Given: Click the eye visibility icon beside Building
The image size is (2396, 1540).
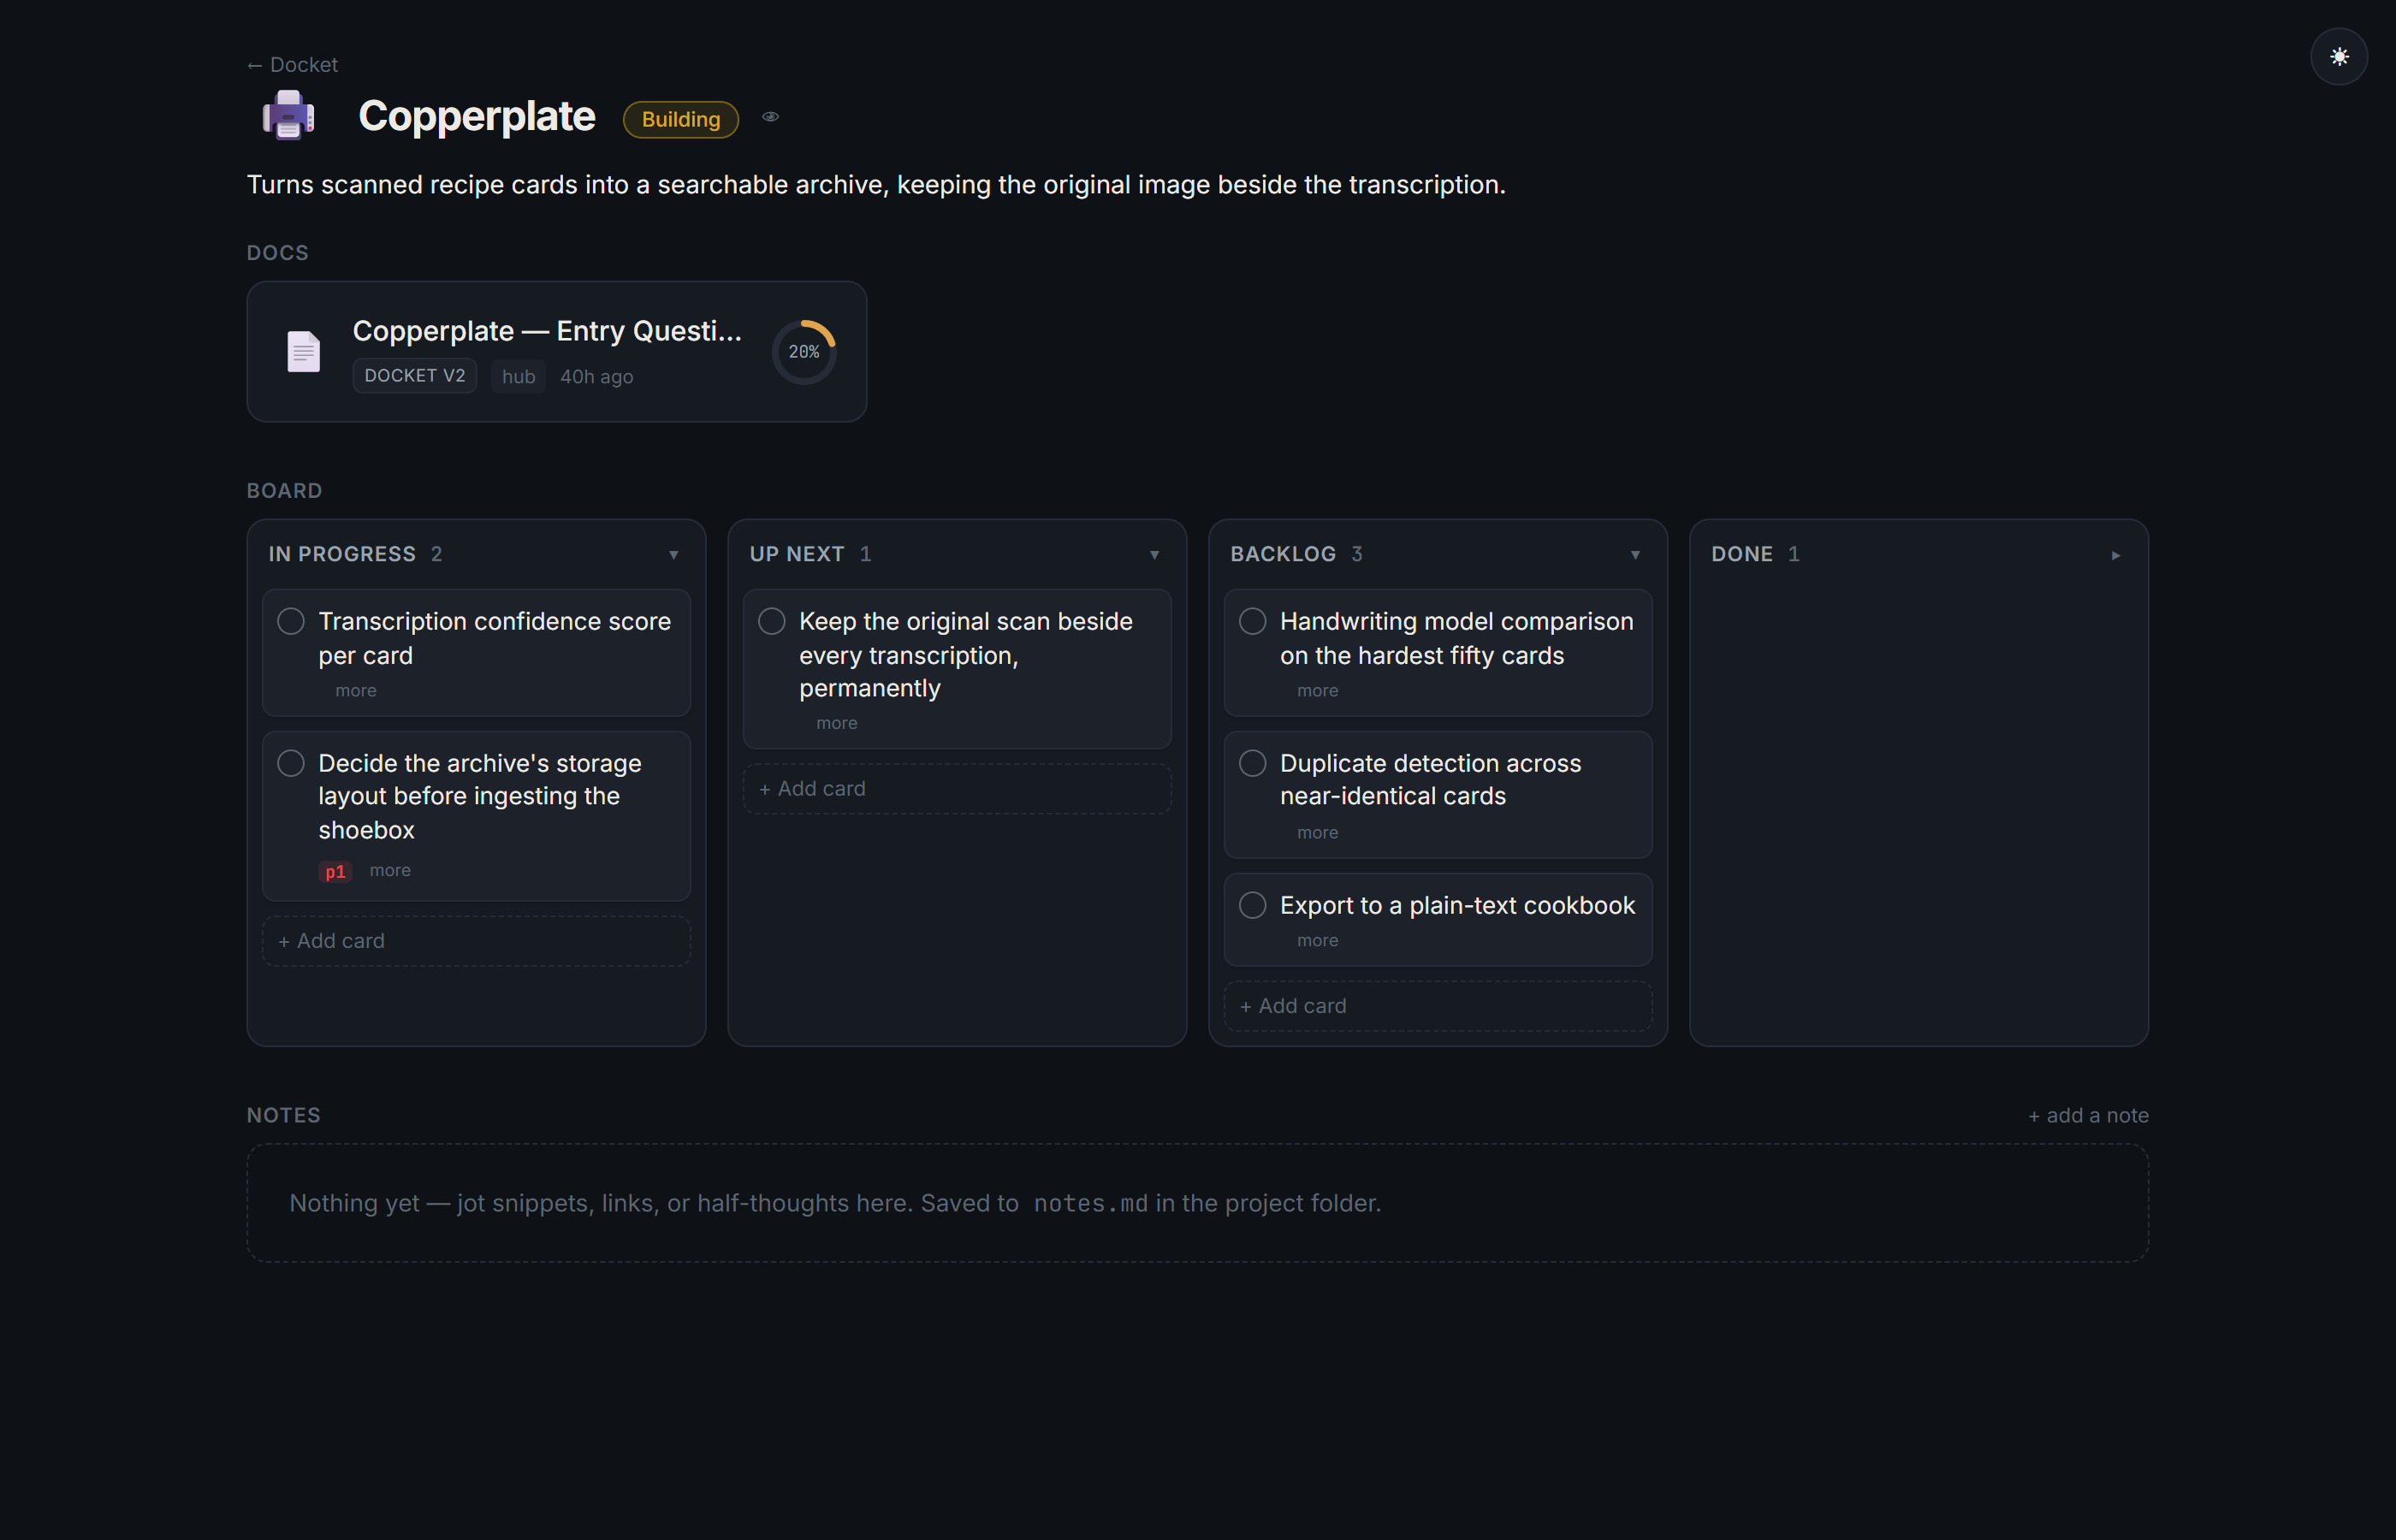Looking at the screenshot, I should (x=770, y=117).
